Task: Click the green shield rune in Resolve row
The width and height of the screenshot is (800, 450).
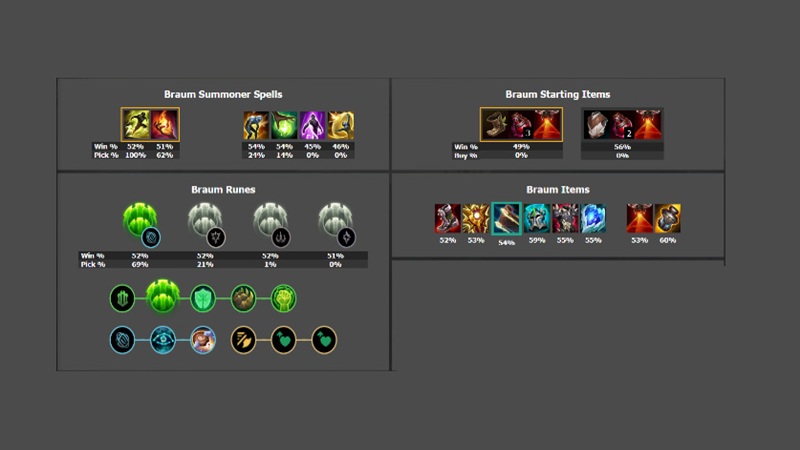Action: pyautogui.click(x=203, y=298)
